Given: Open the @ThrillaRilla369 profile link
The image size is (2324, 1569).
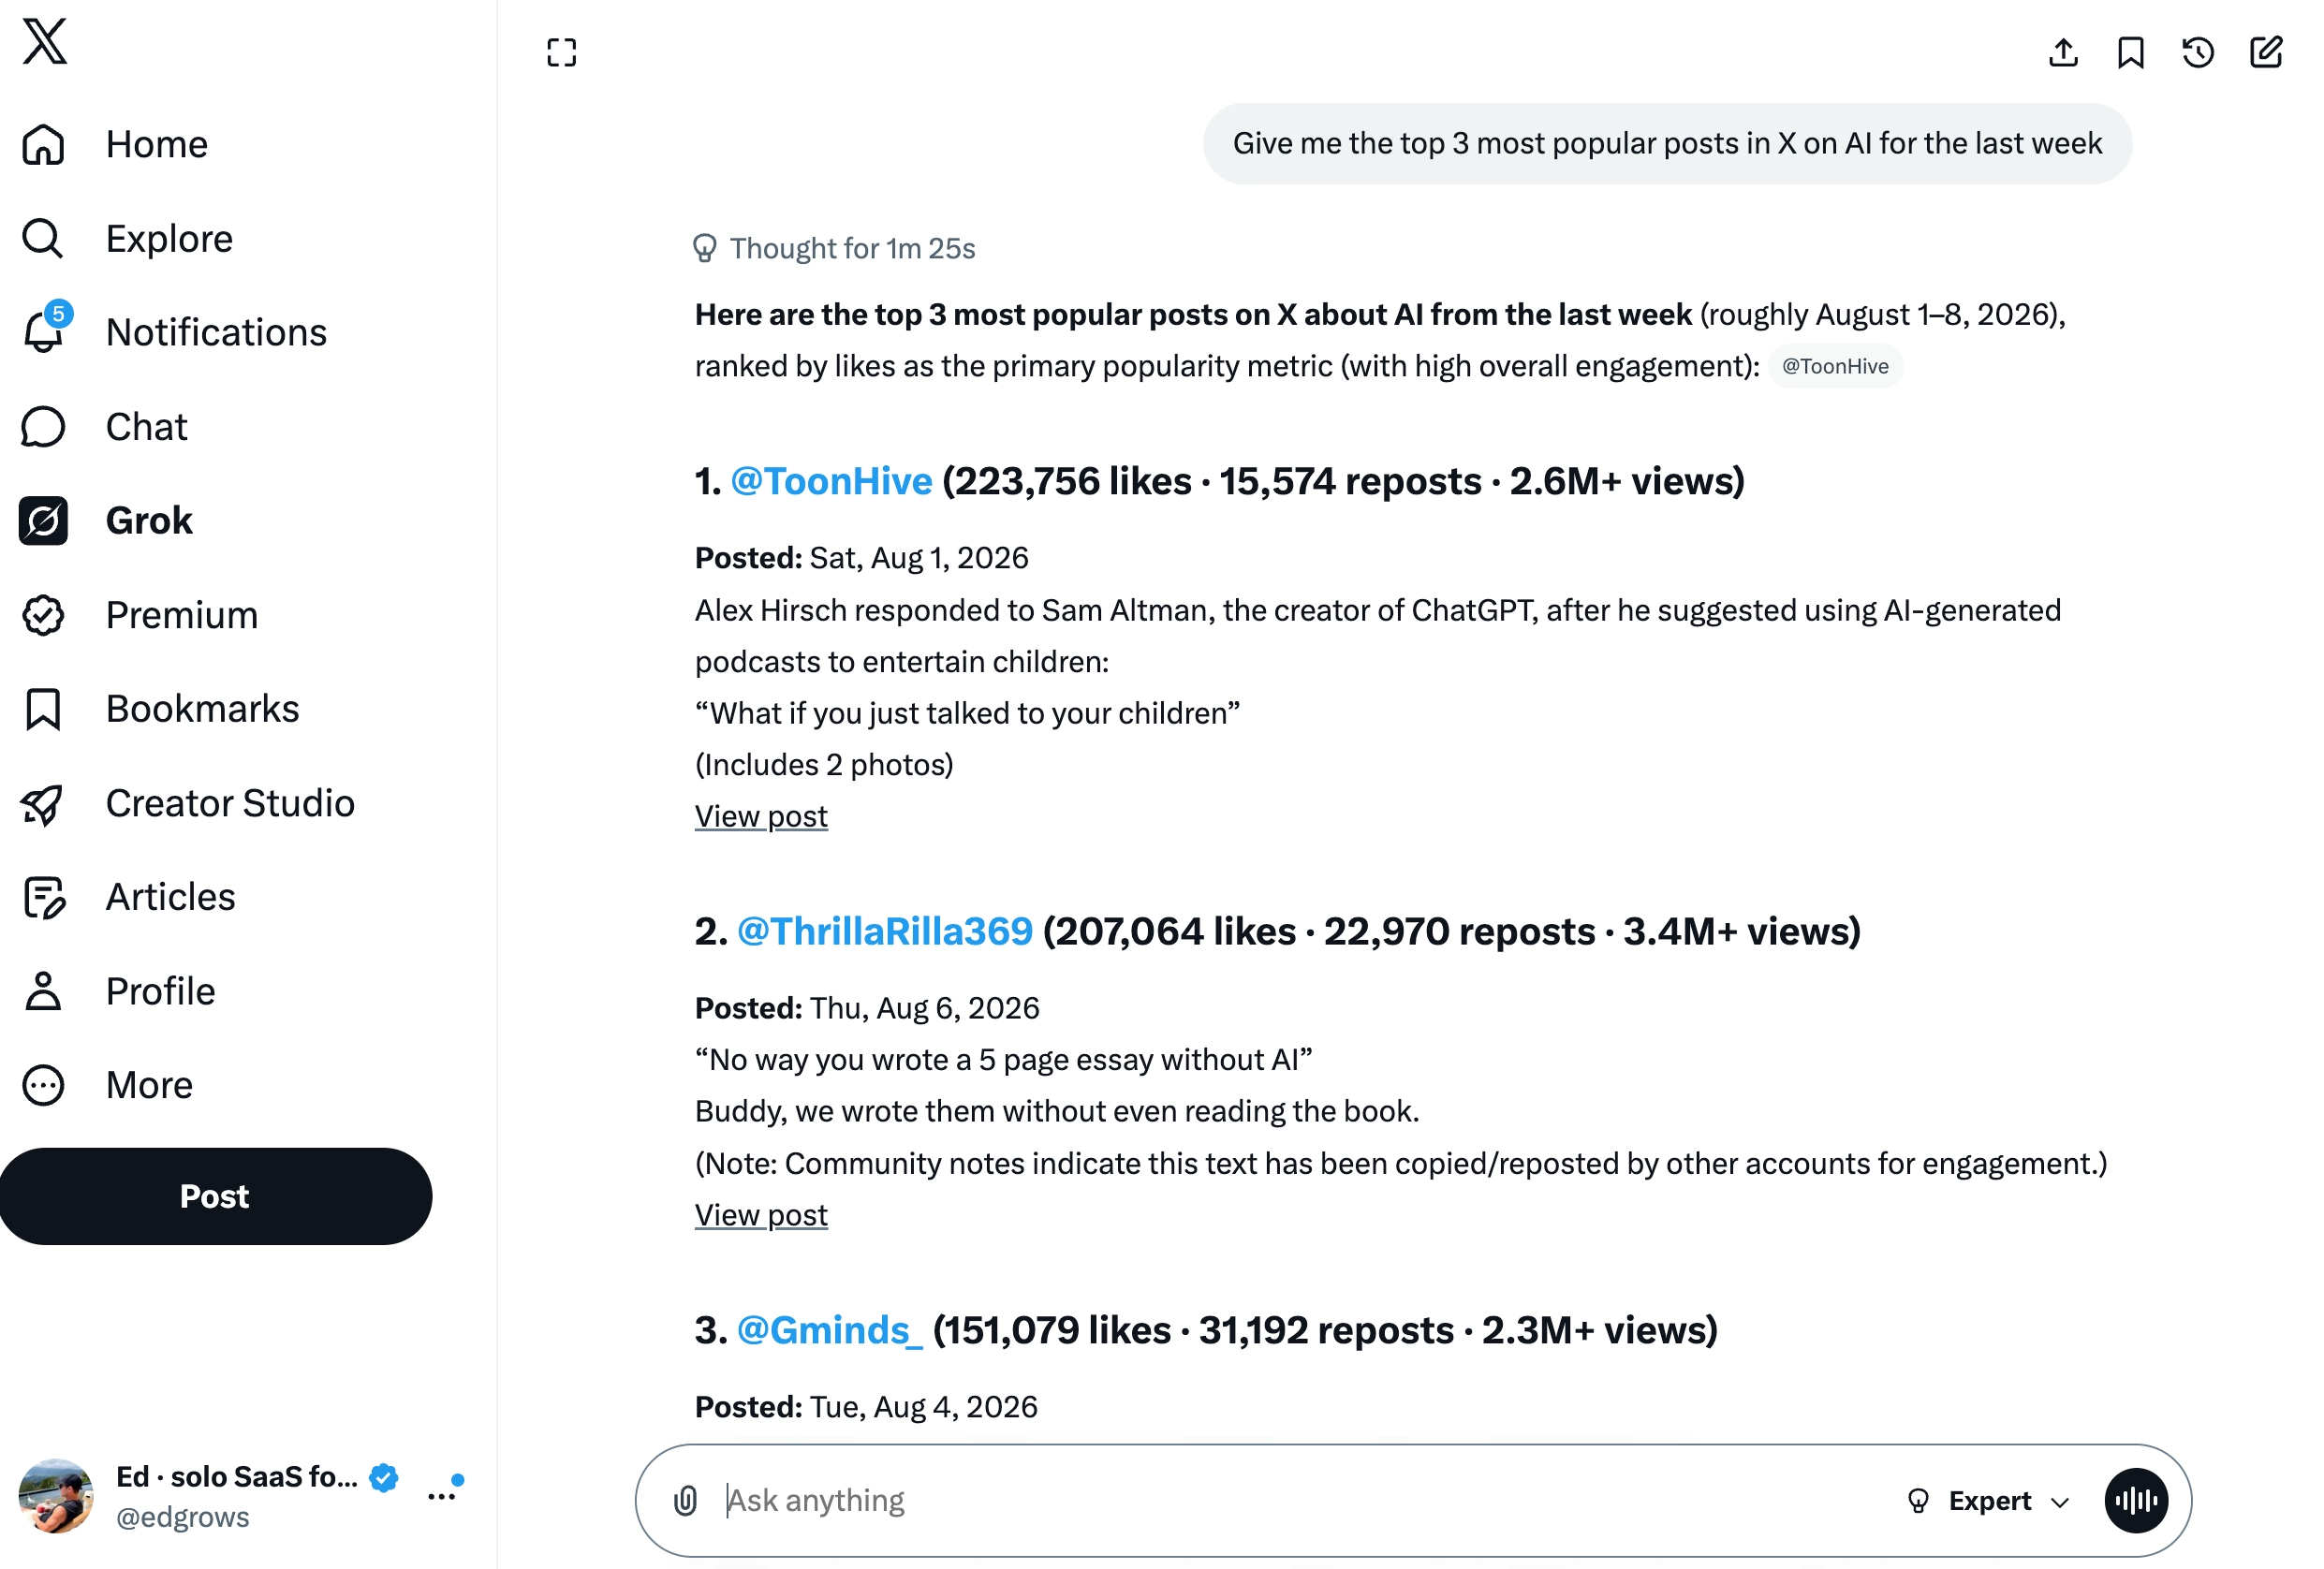Looking at the screenshot, I should [x=885, y=931].
